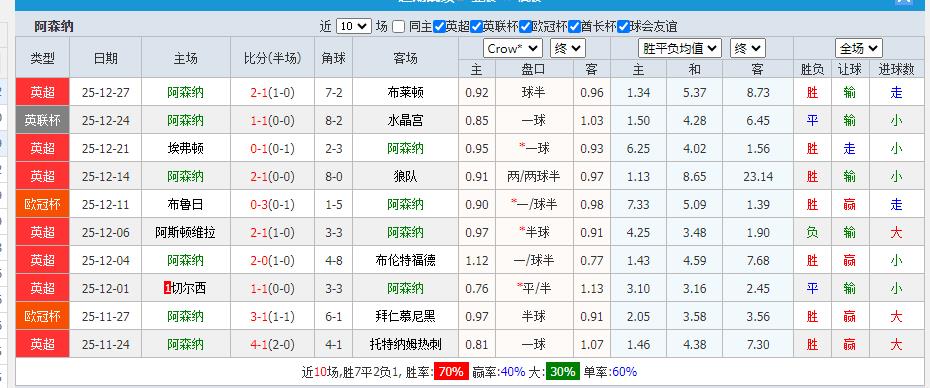Image resolution: width=930 pixels, height=388 pixels.
Task: Open the 终 dropdown next to Crow*
Action: (x=568, y=48)
